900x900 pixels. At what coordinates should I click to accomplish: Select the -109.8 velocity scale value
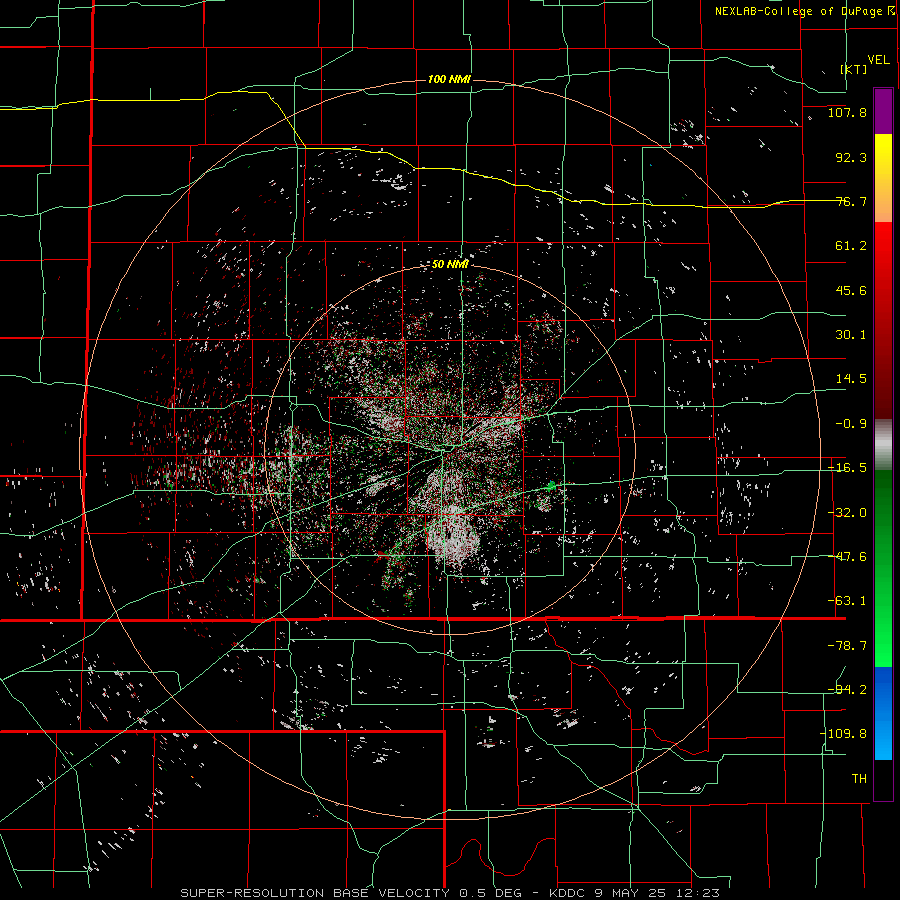coord(843,734)
